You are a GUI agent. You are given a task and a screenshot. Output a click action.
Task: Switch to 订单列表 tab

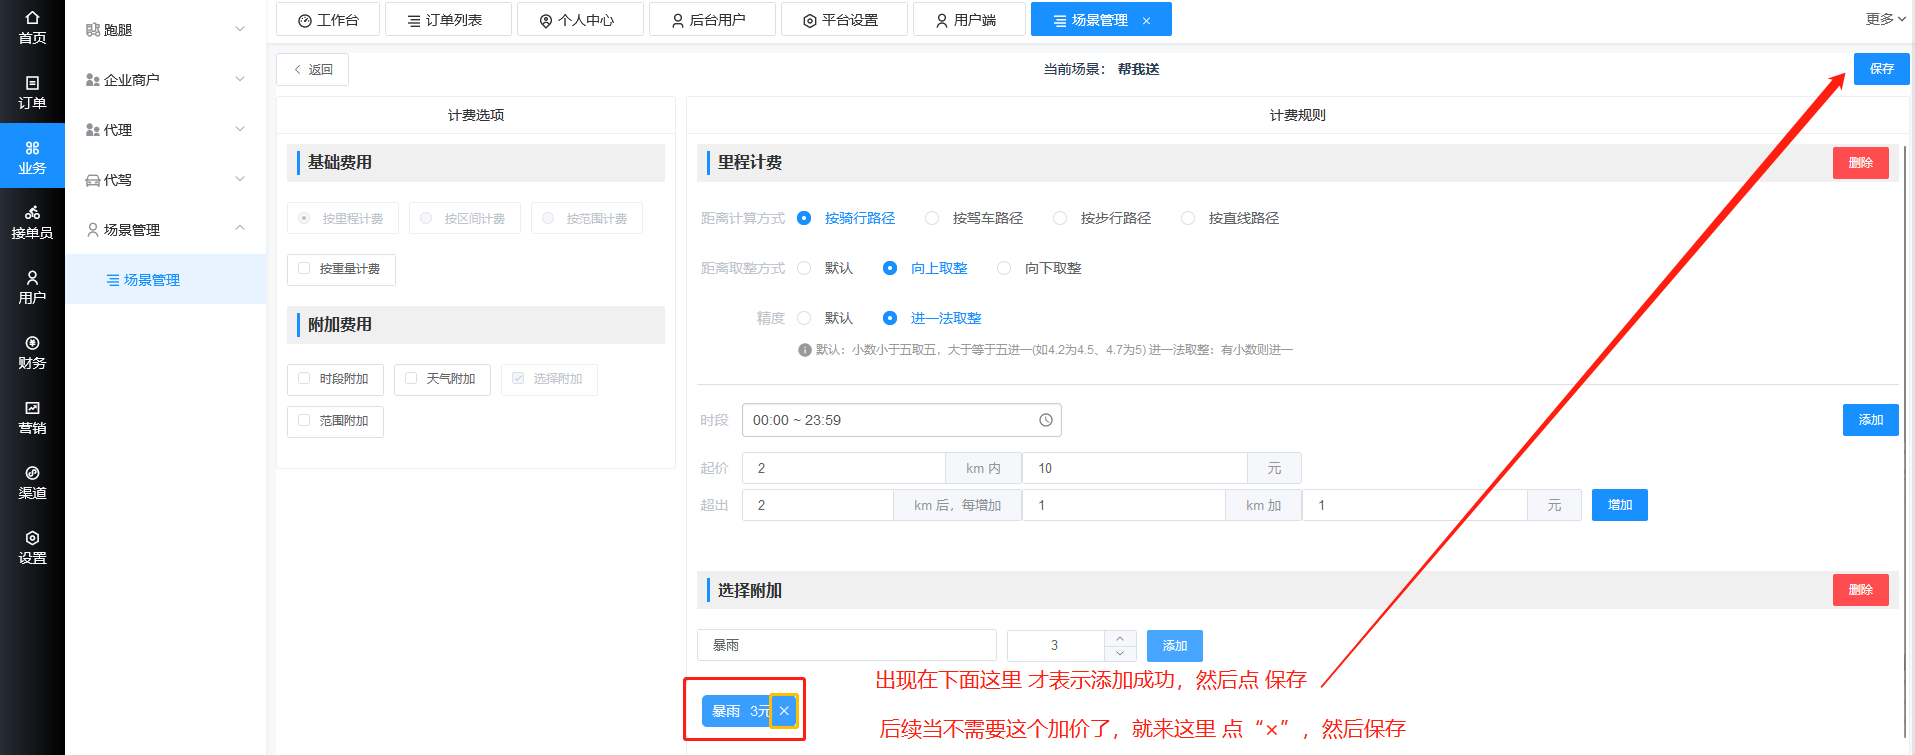[448, 20]
